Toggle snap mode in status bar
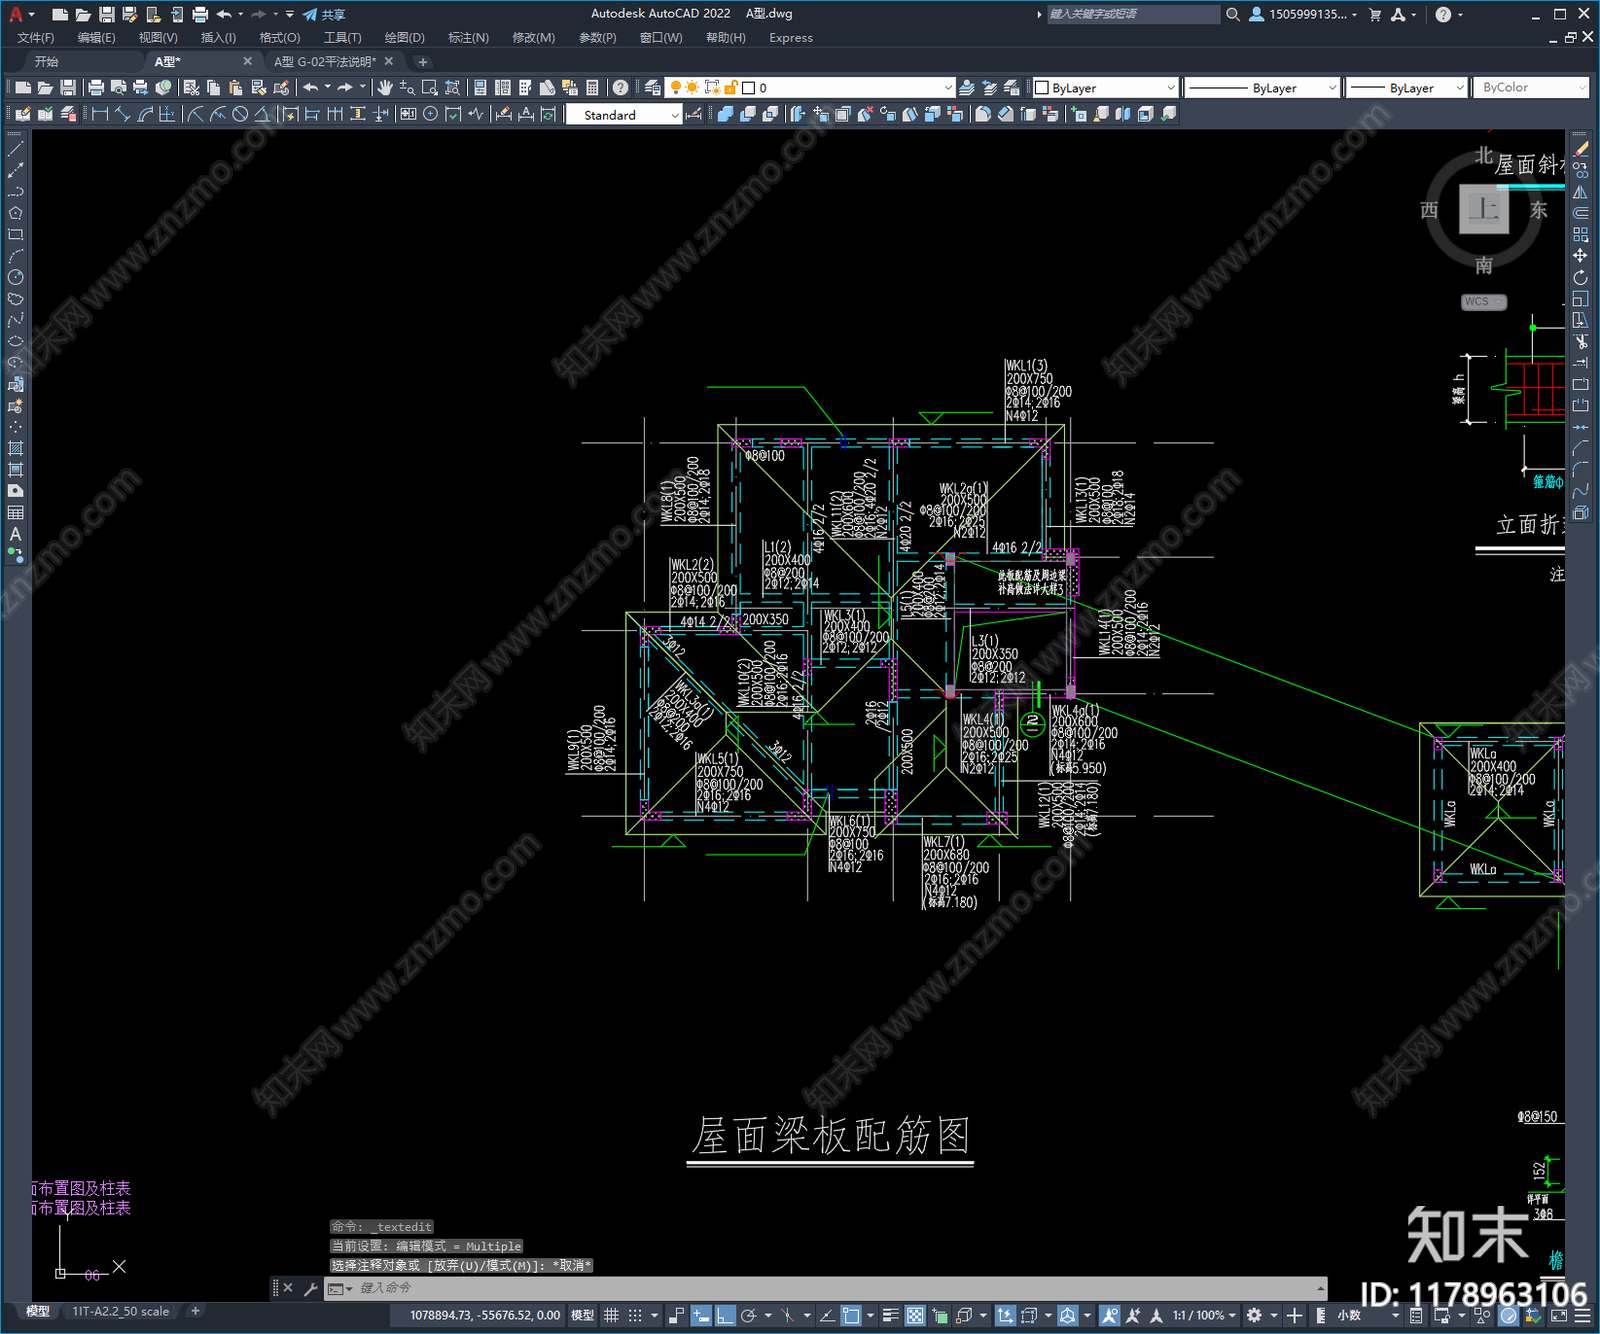 tap(635, 1315)
